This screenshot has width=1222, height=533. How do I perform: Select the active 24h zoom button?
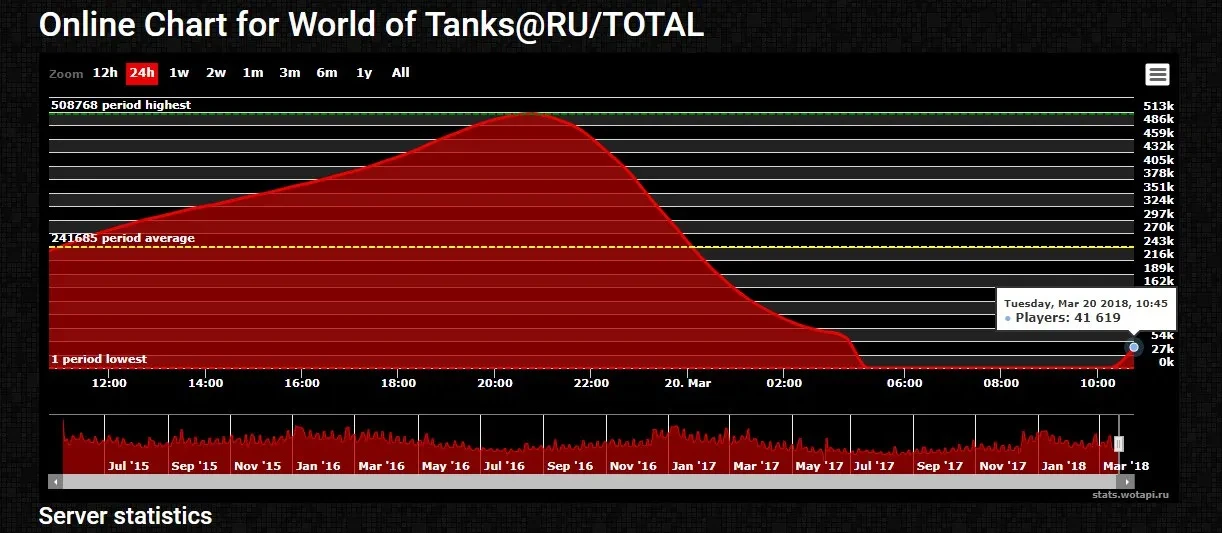click(x=142, y=73)
